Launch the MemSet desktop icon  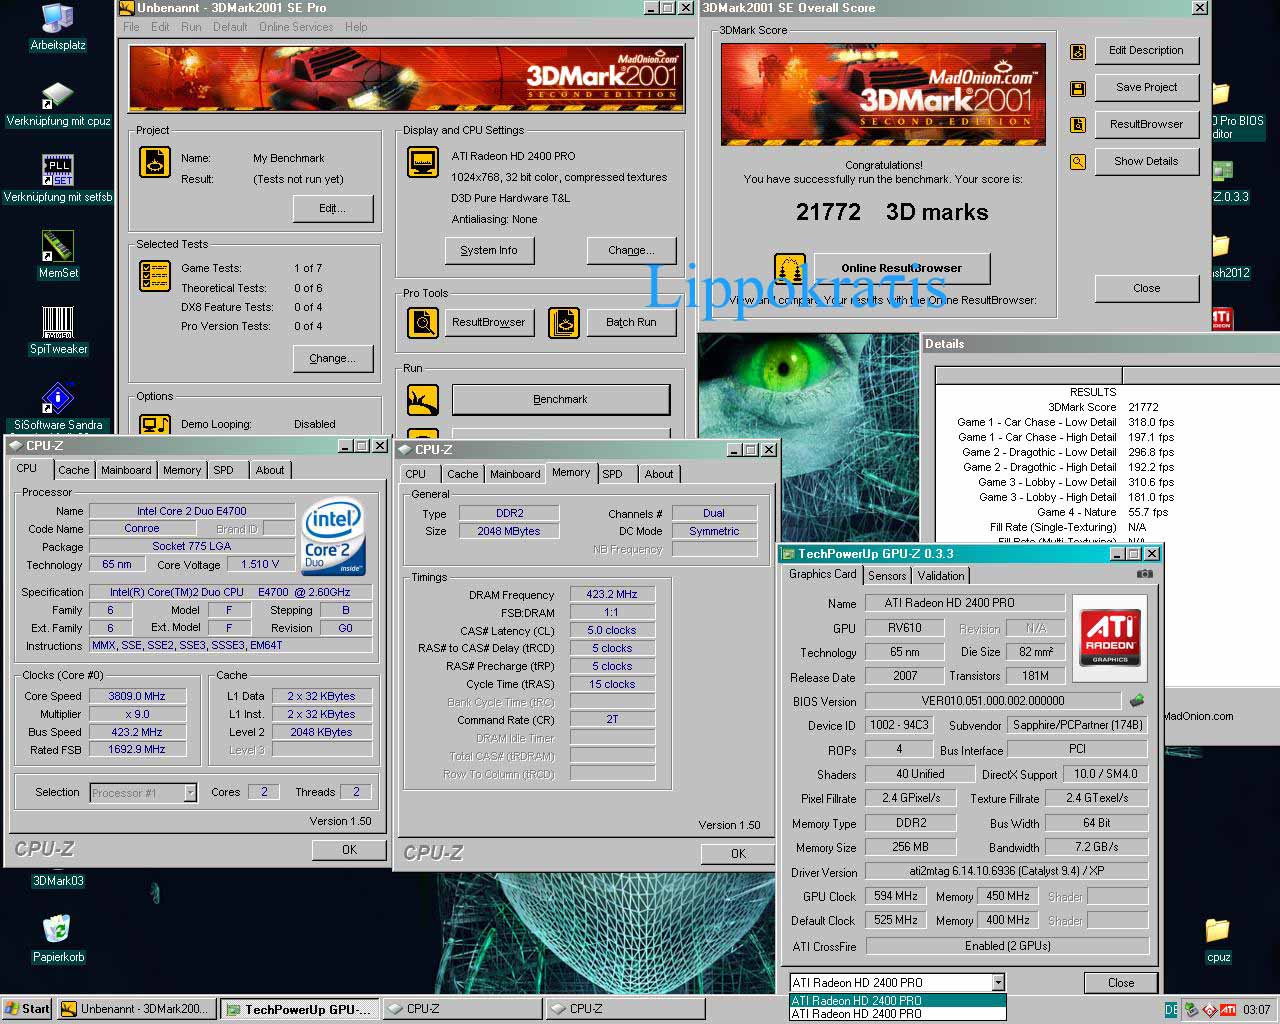[58, 254]
